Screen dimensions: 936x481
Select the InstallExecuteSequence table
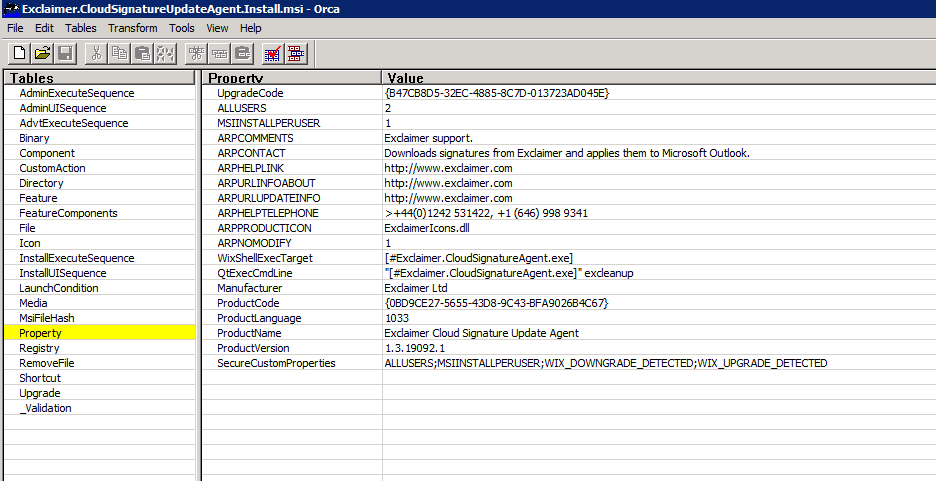pyautogui.click(x=76, y=258)
